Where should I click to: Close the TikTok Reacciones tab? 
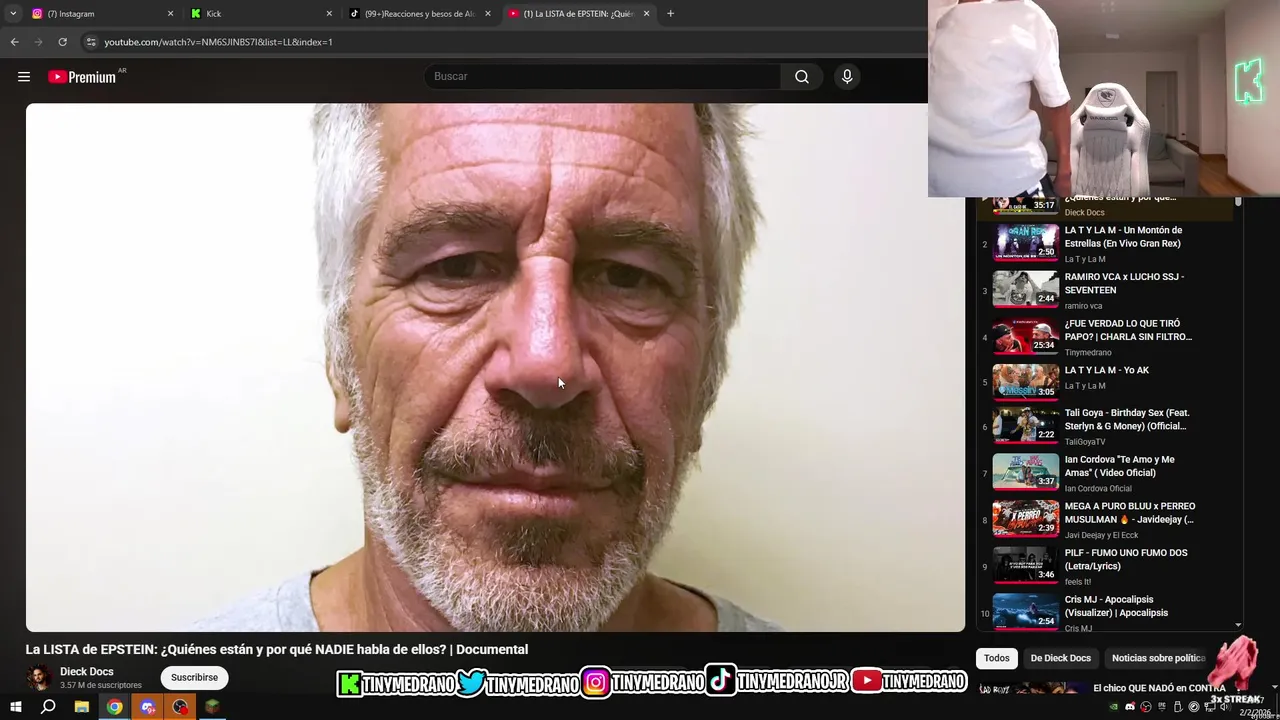pos(488,14)
